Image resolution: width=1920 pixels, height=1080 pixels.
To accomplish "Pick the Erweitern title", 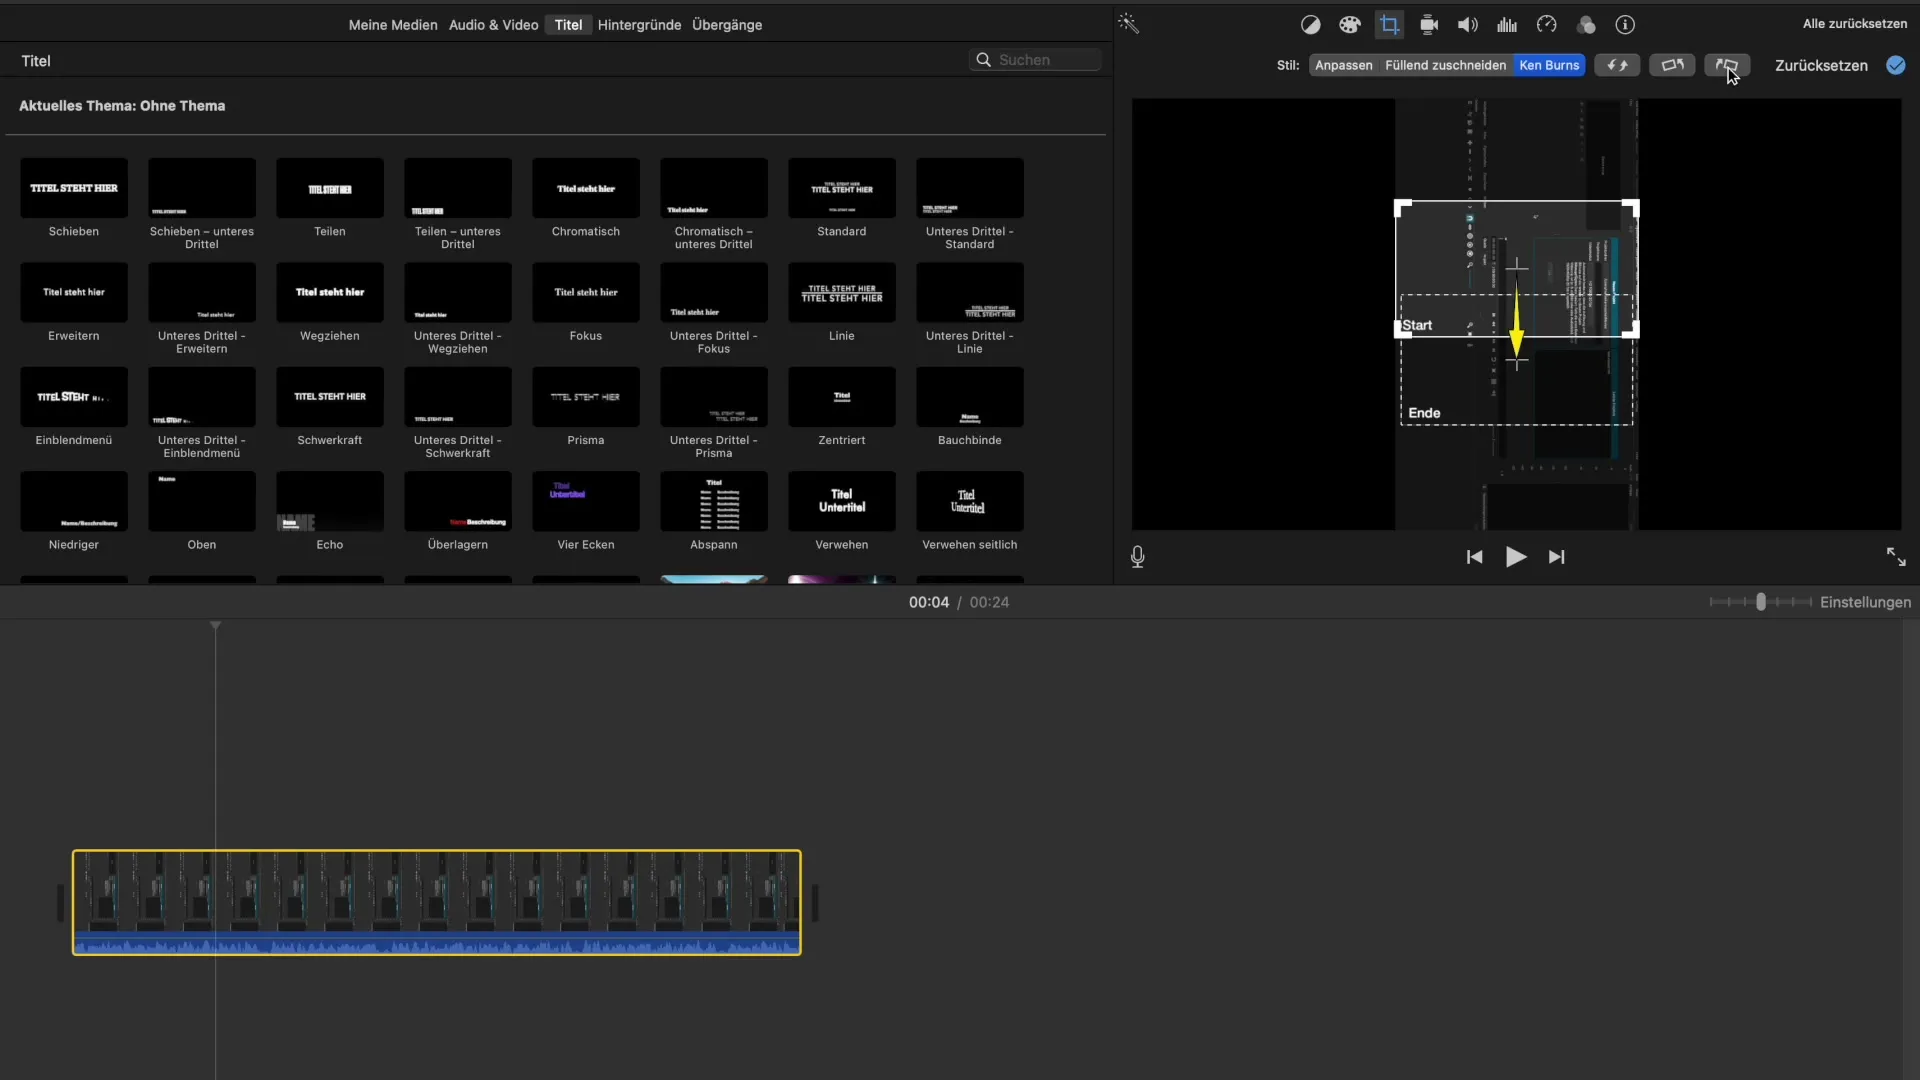I will click(74, 292).
